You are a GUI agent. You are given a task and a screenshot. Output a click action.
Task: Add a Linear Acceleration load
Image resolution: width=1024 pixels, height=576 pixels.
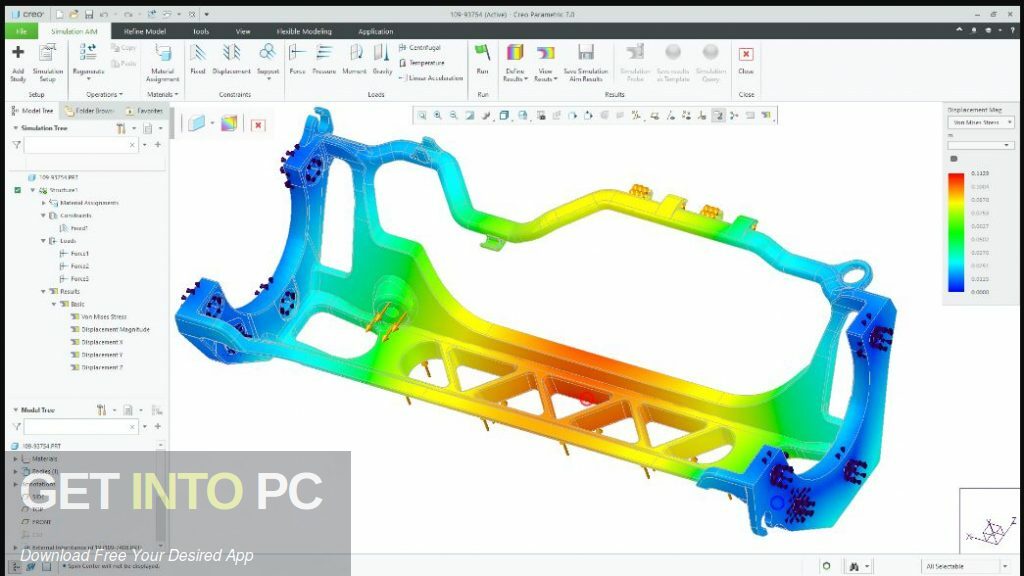point(430,78)
